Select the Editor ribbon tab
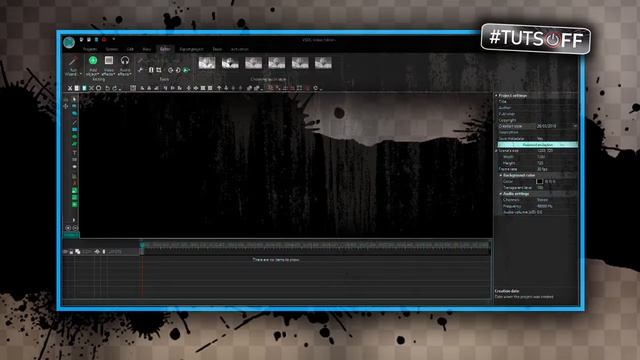 click(x=165, y=49)
